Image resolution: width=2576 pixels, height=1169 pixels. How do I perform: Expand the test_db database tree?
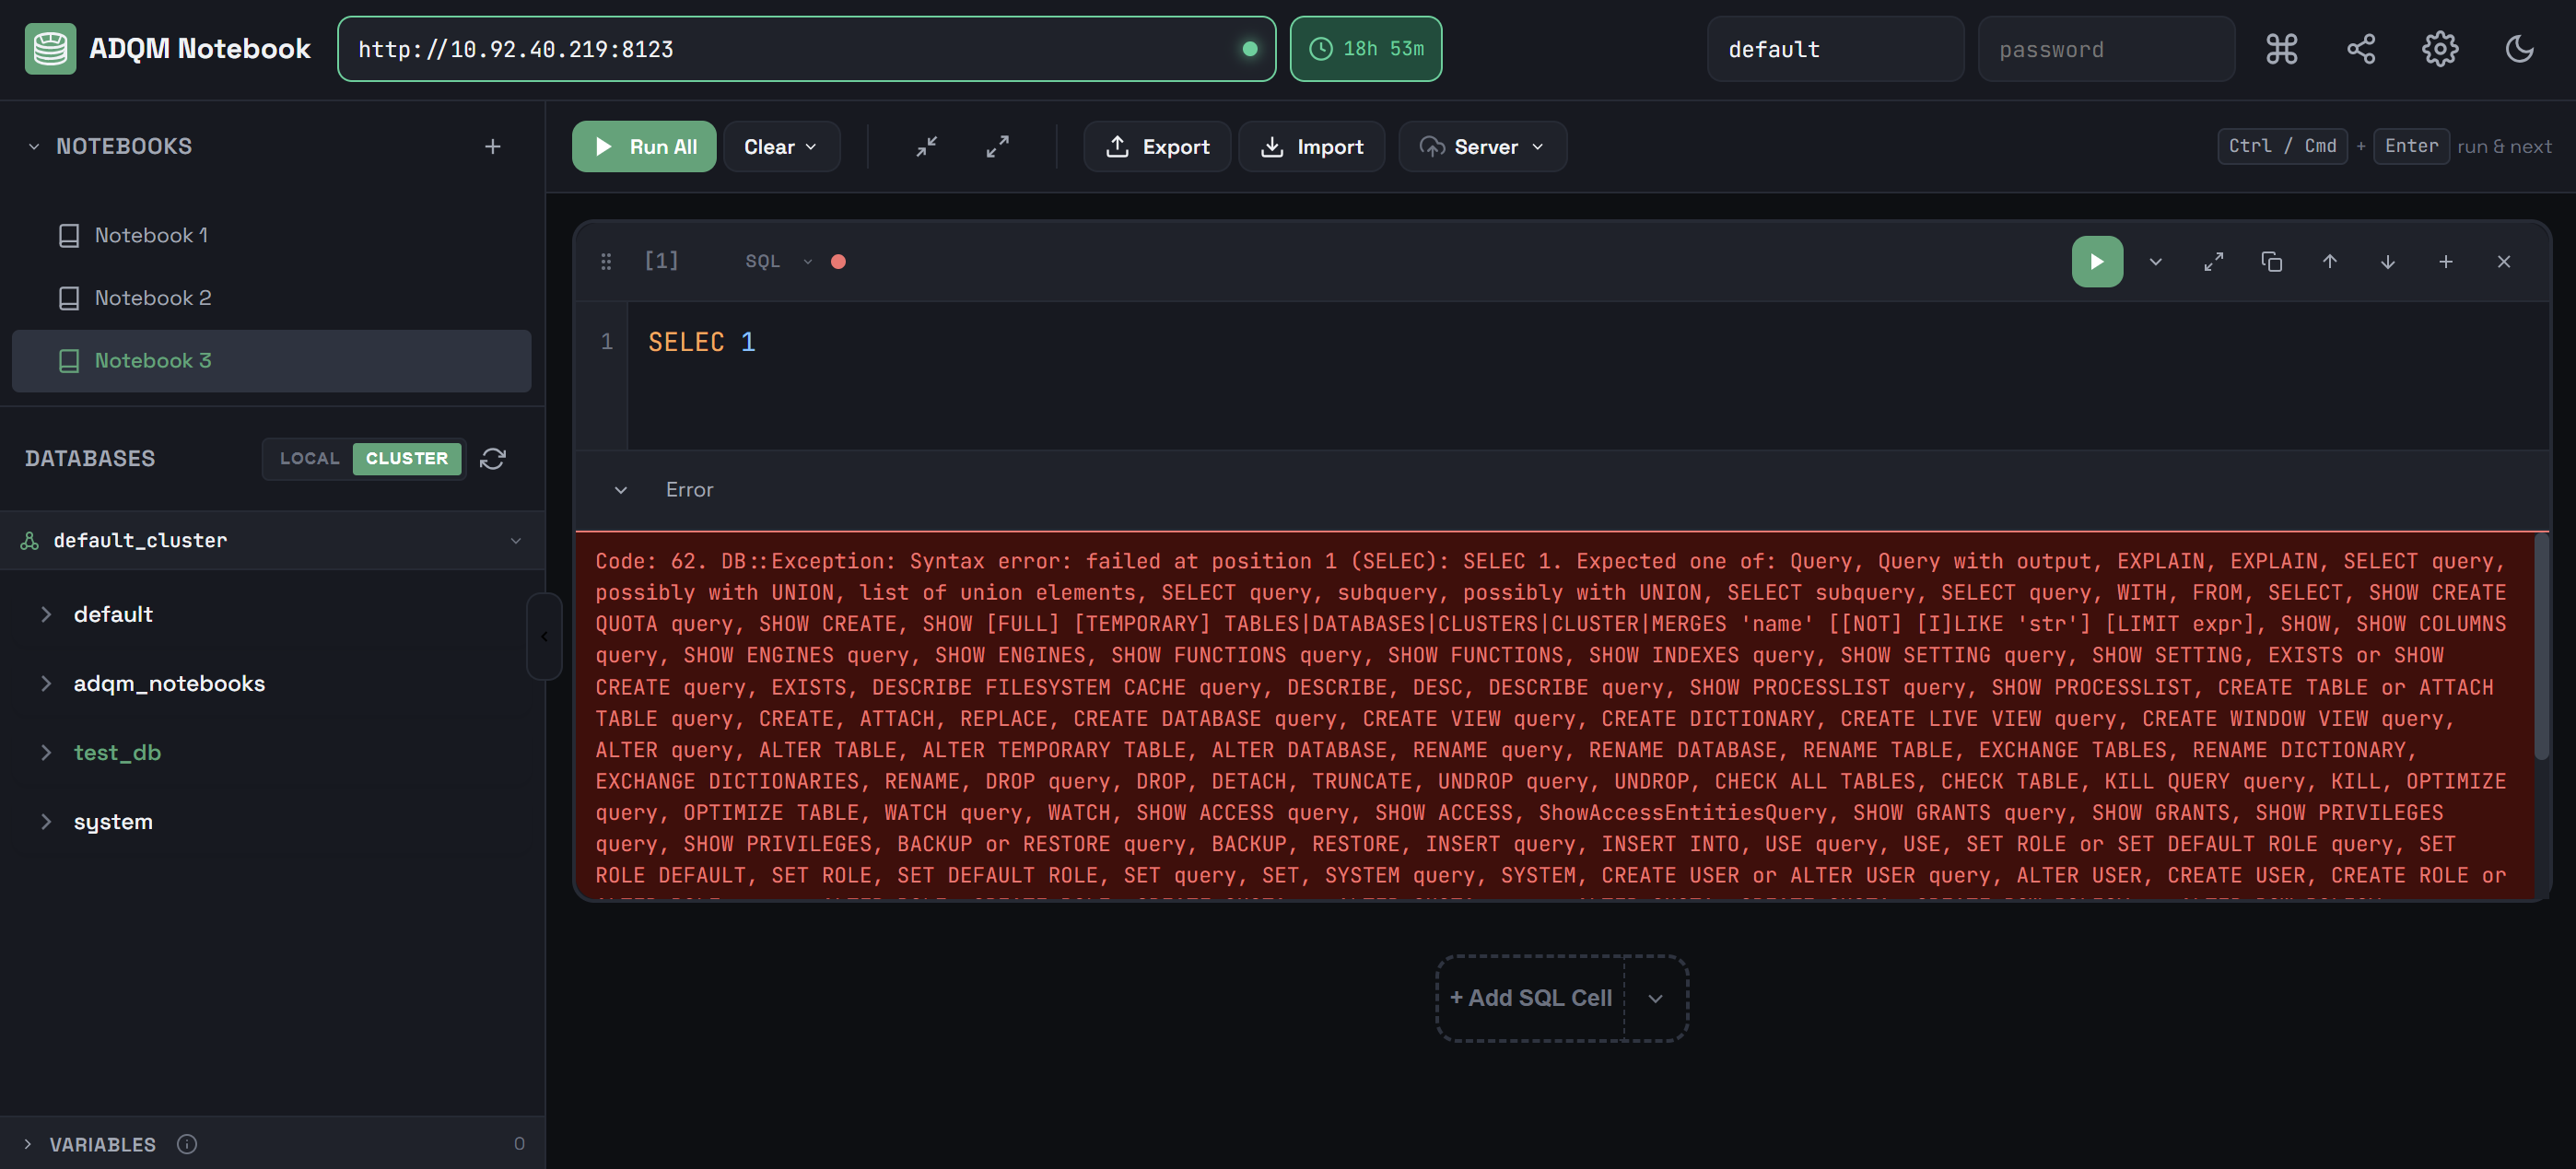pos(46,752)
